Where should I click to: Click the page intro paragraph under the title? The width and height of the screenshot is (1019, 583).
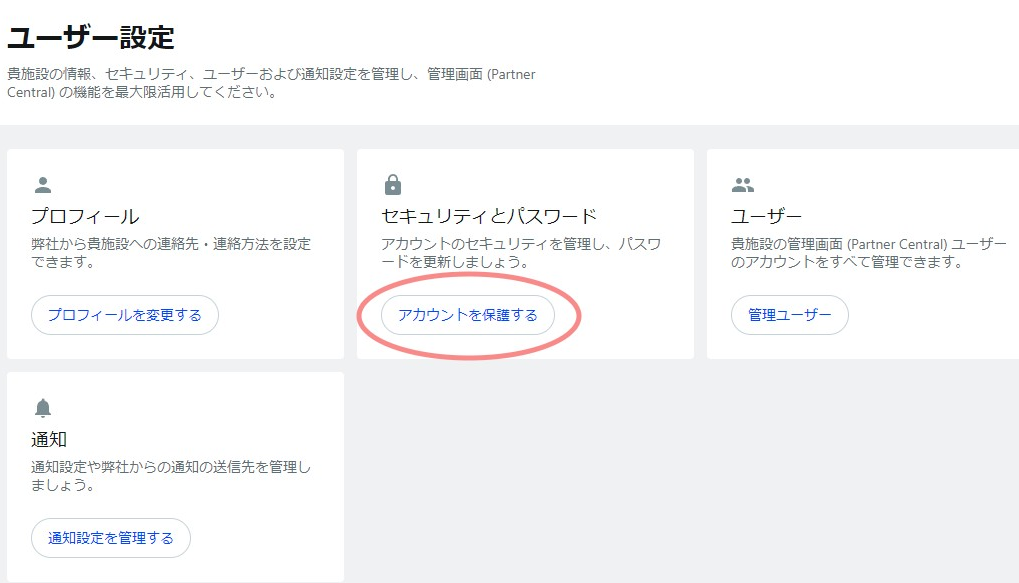coord(270,84)
